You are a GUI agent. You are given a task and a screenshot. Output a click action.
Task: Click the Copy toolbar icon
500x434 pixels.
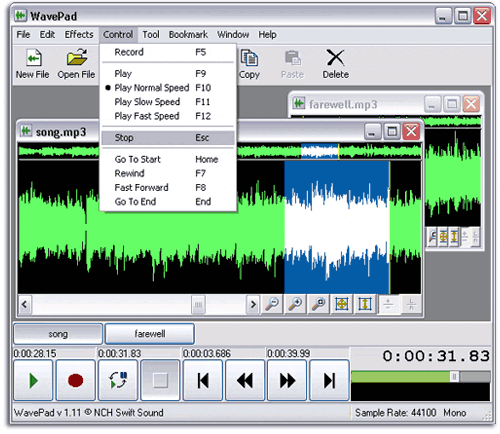coord(249,57)
